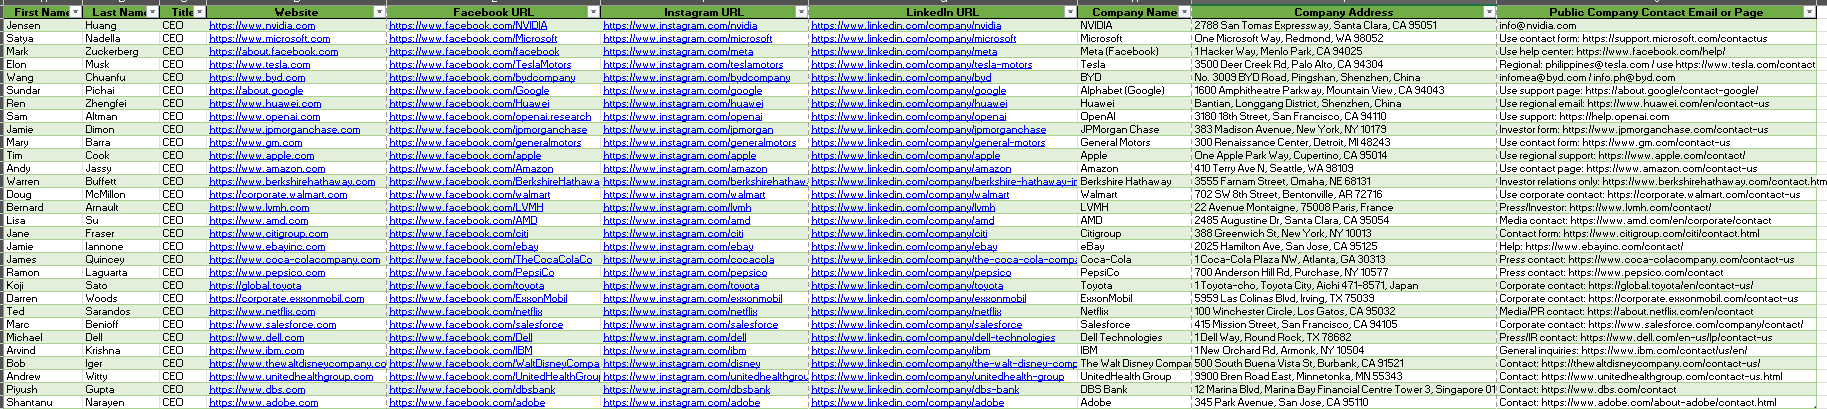Open the https://www.byd.com website link
This screenshot has width=1827, height=409.
pyautogui.click(x=257, y=78)
